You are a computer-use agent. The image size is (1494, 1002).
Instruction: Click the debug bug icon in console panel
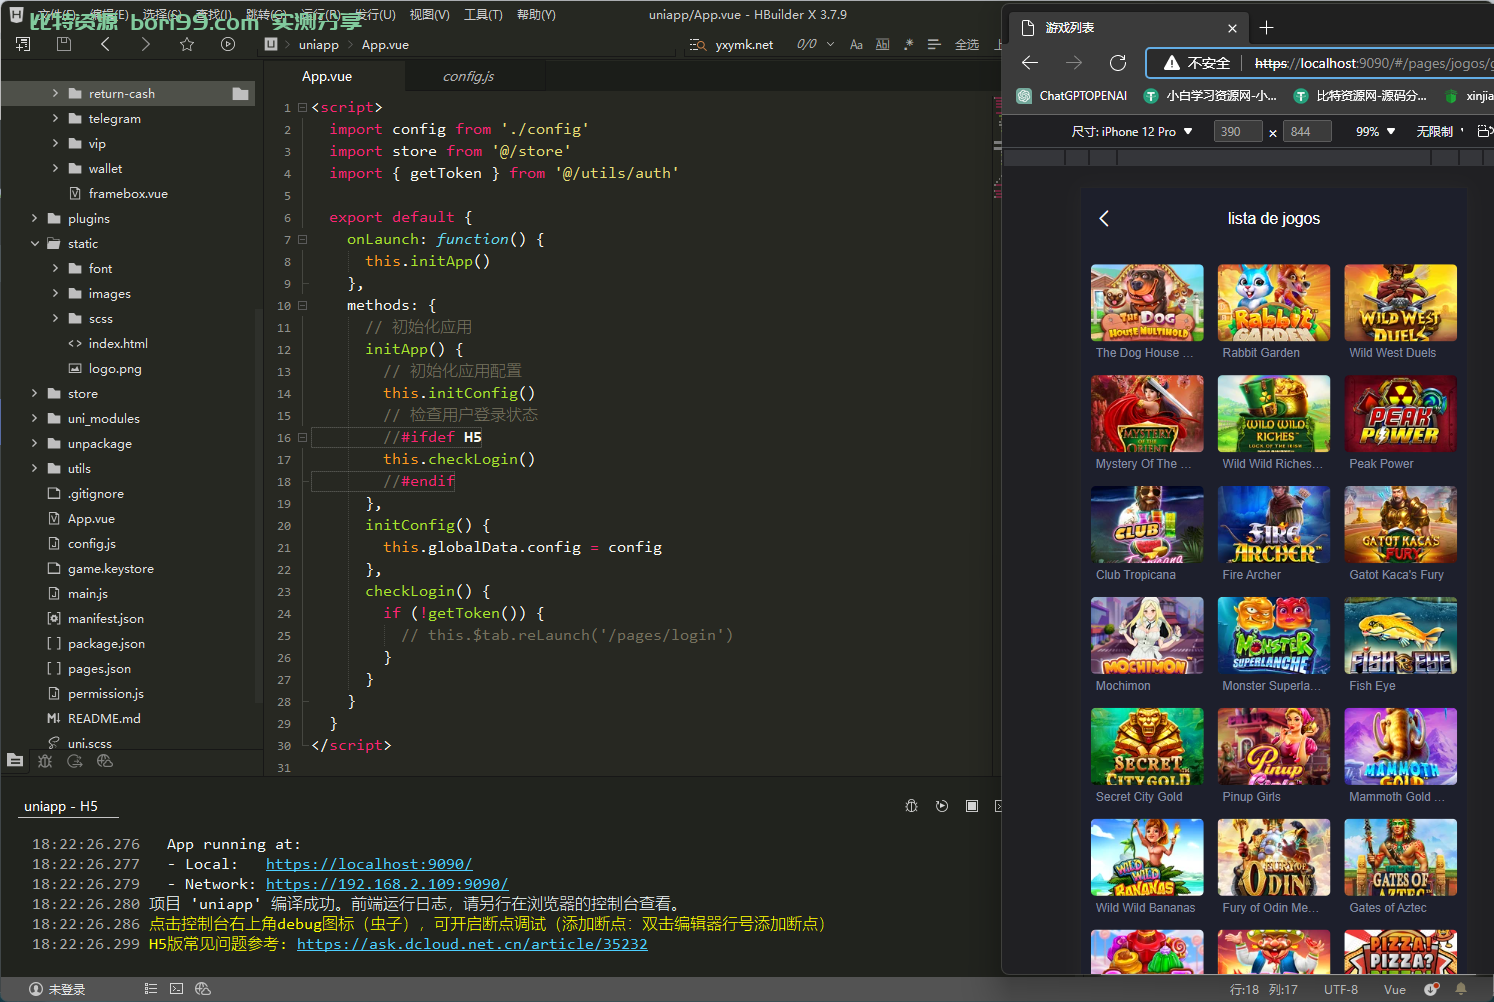click(911, 806)
